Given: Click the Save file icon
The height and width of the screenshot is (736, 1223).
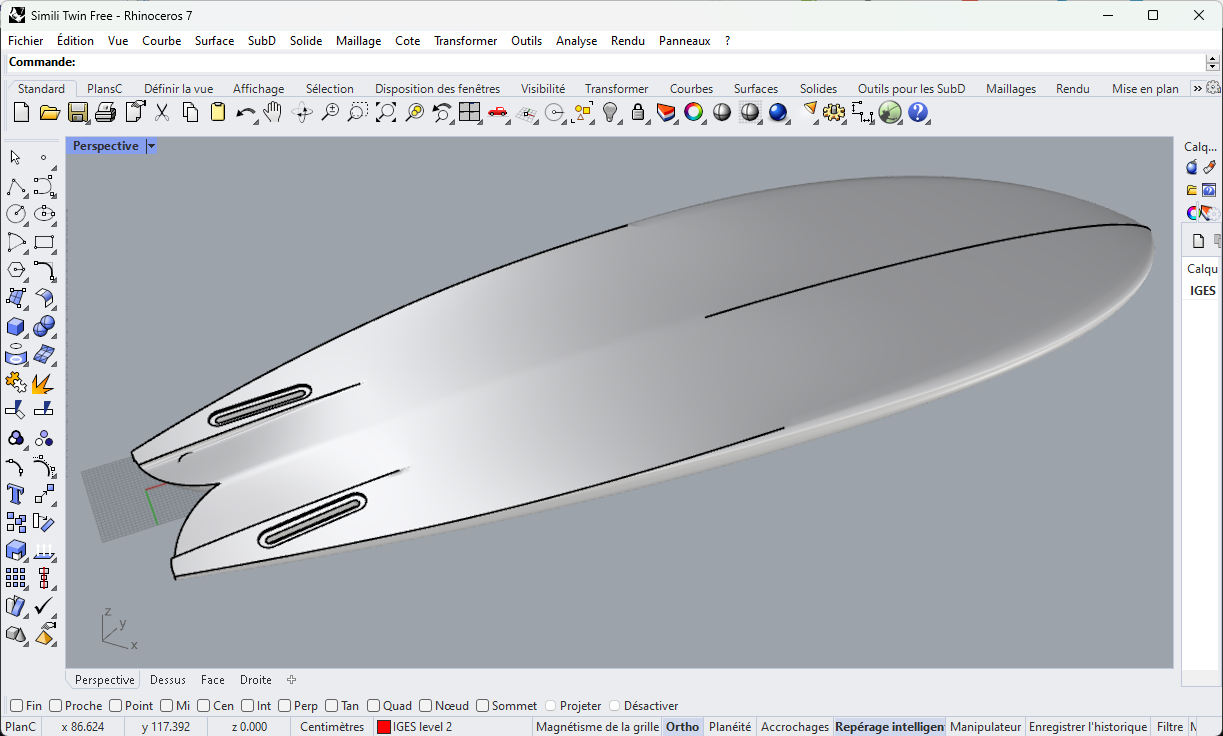Looking at the screenshot, I should [78, 113].
